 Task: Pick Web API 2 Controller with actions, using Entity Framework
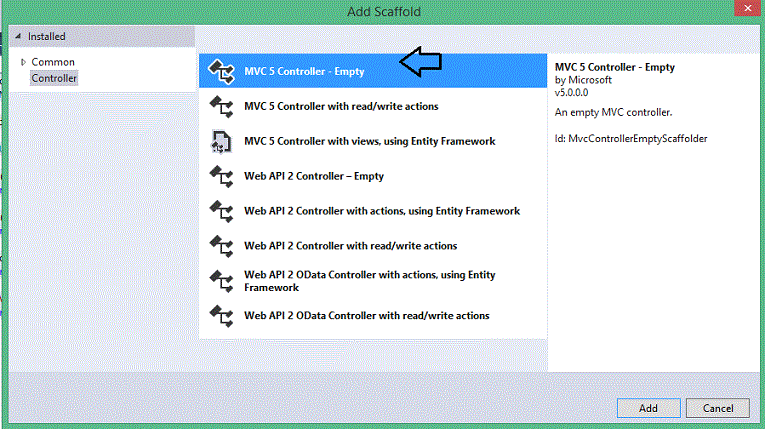coord(373,211)
